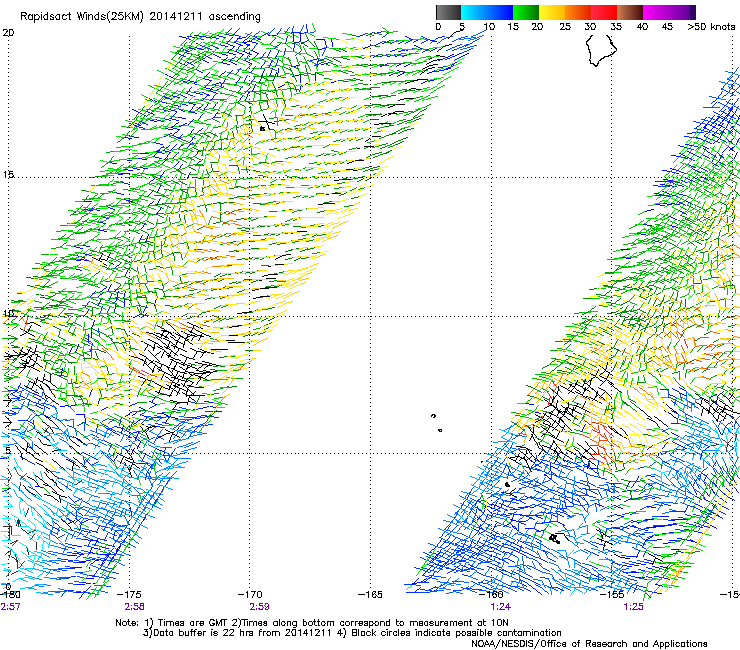Viewport: 740px width, 650px height.
Task: Click the purple time label '1:24'
Action: pyautogui.click(x=500, y=607)
